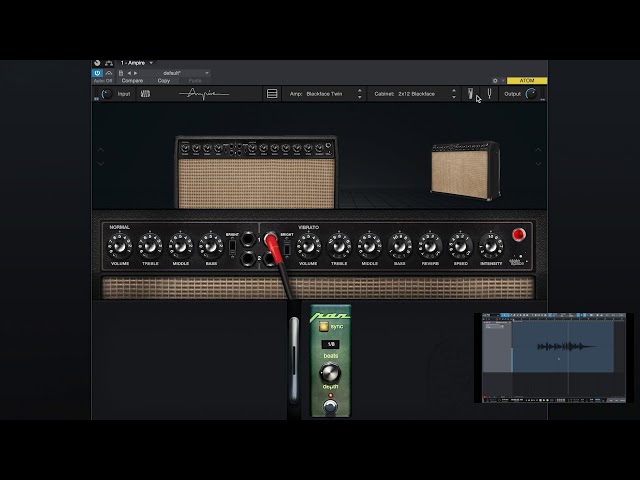Click the automation icon beside power button
This screenshot has height=480, width=640.
109,73
